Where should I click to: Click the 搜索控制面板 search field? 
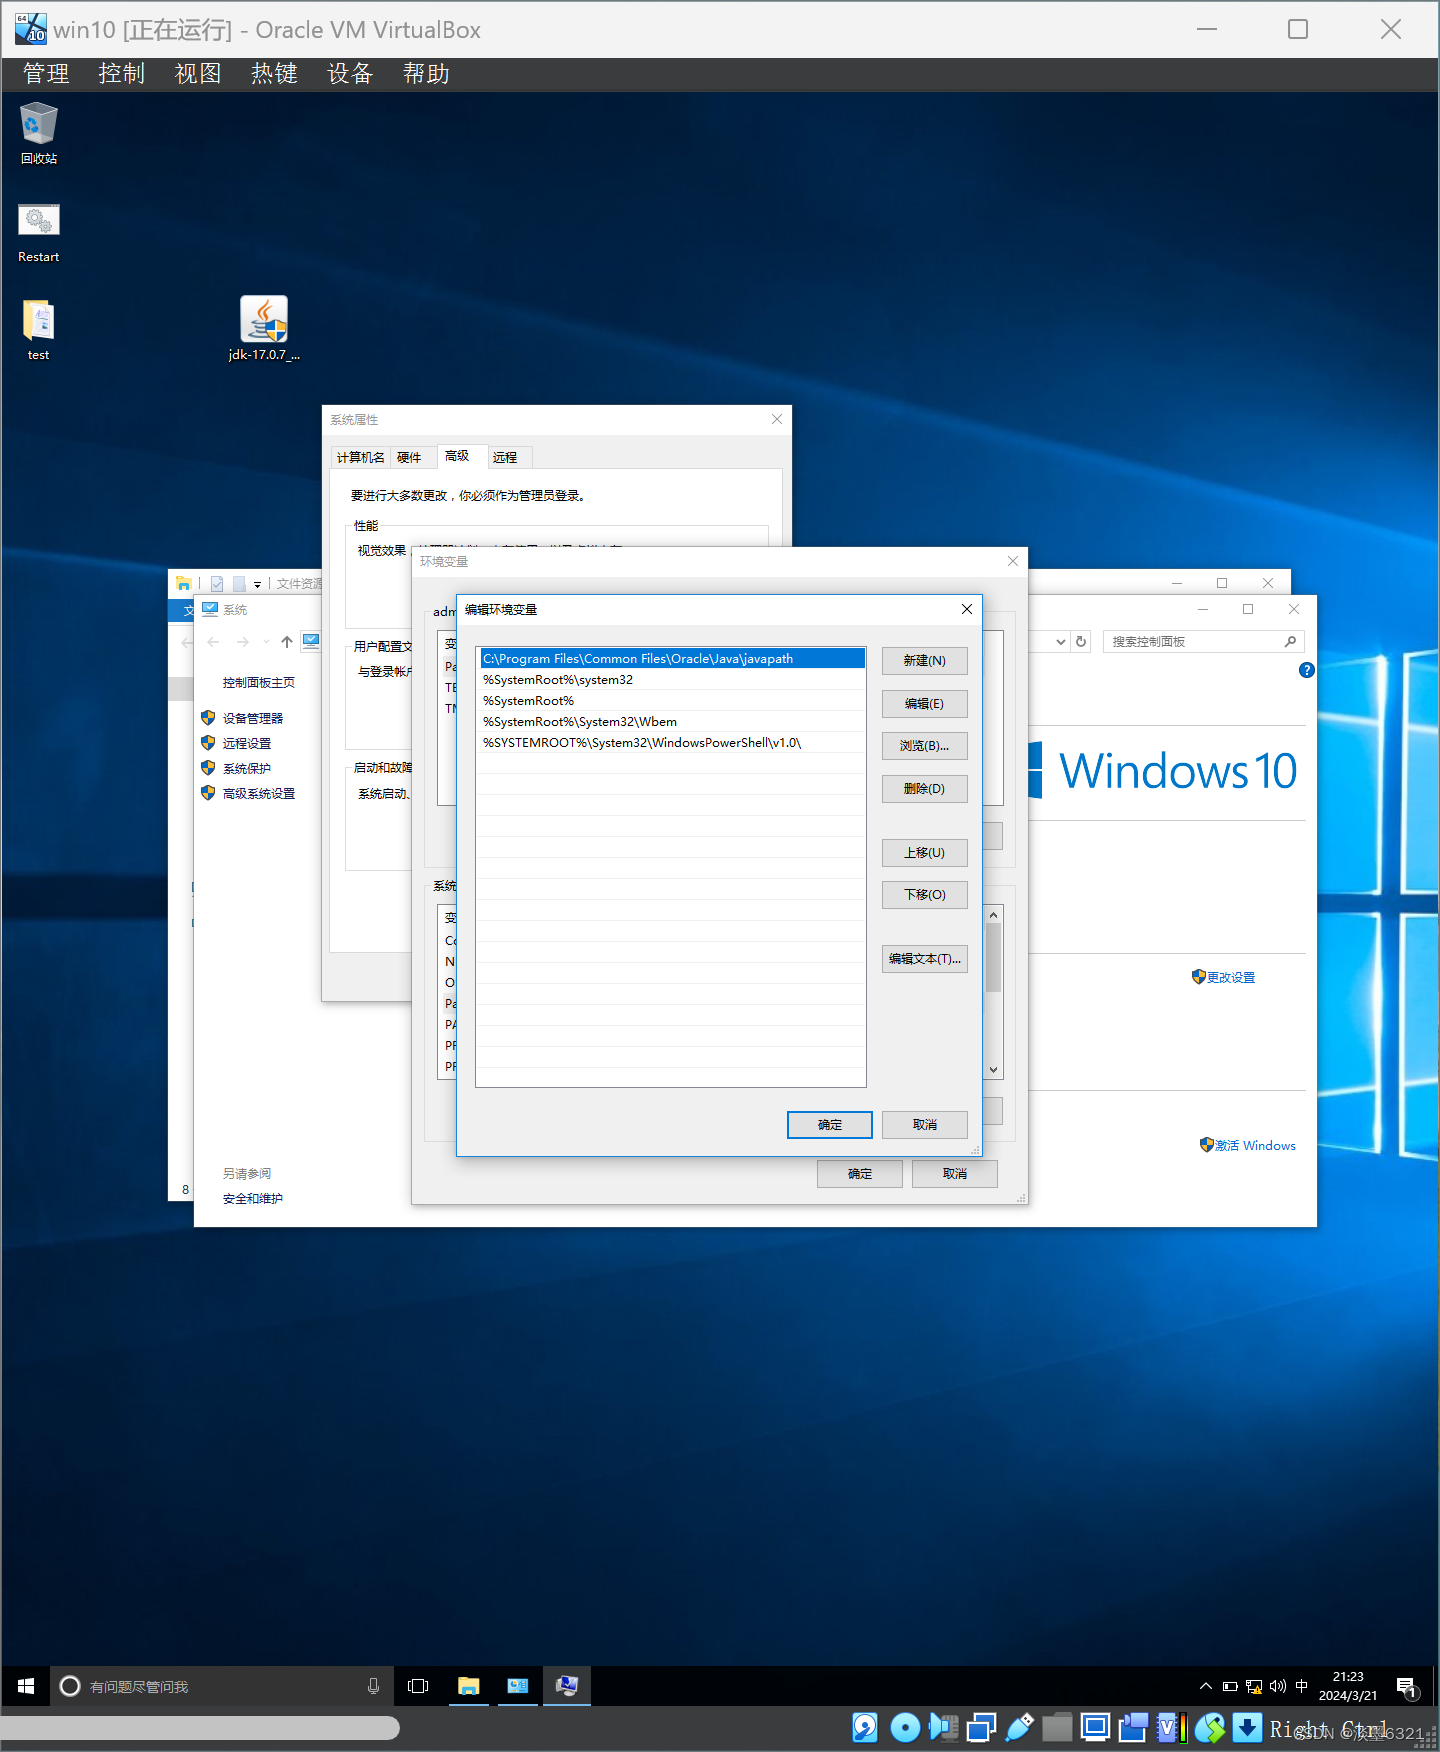tap(1203, 642)
